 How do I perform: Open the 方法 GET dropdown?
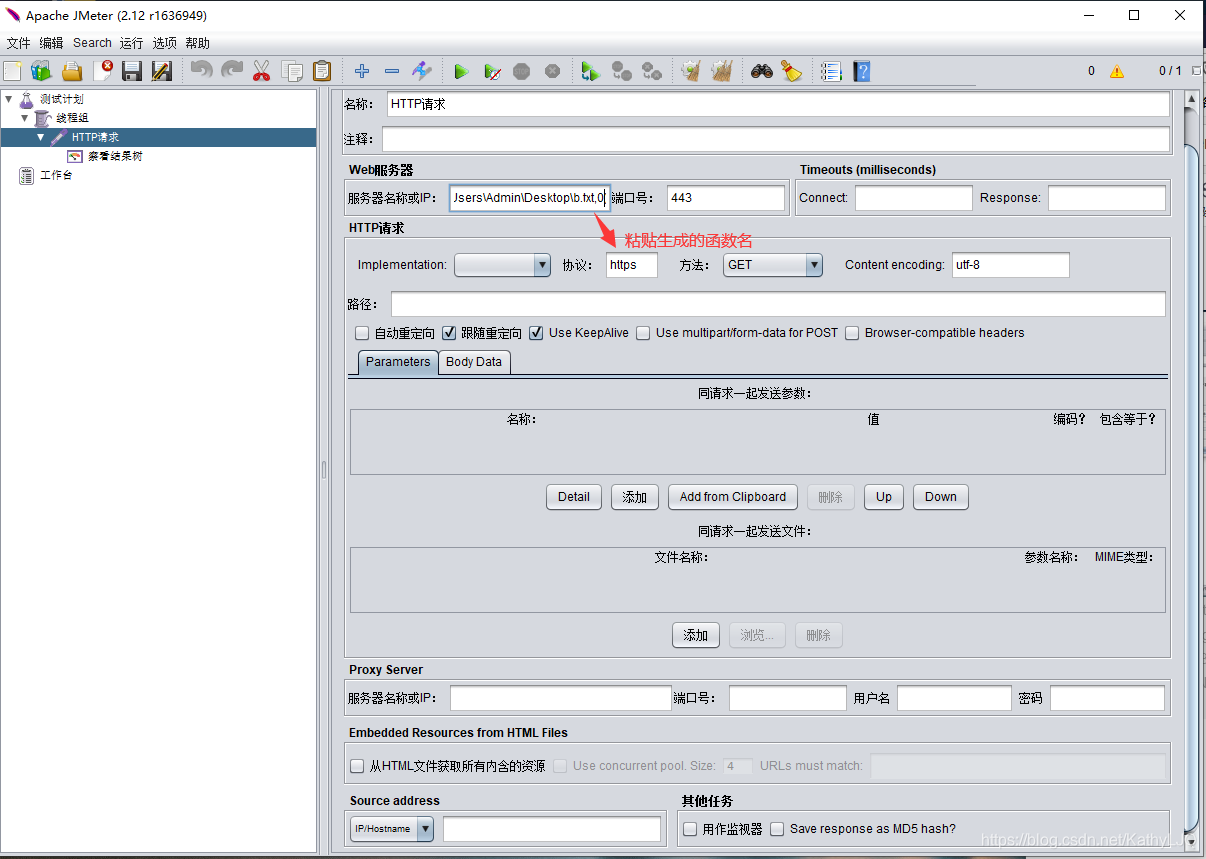[x=773, y=265]
